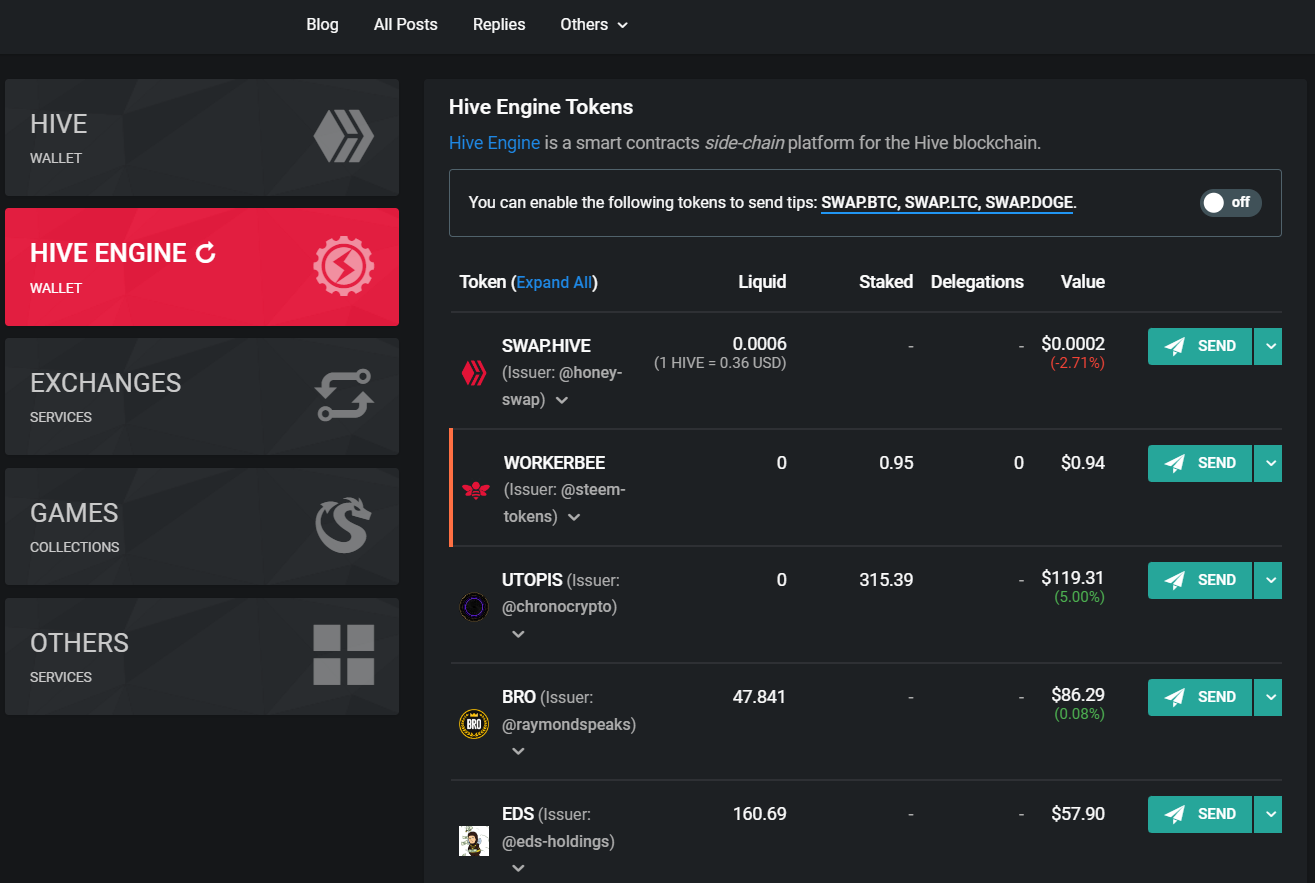Click the WORKERBEE staked value 0.95
1315x883 pixels.
tap(896, 462)
